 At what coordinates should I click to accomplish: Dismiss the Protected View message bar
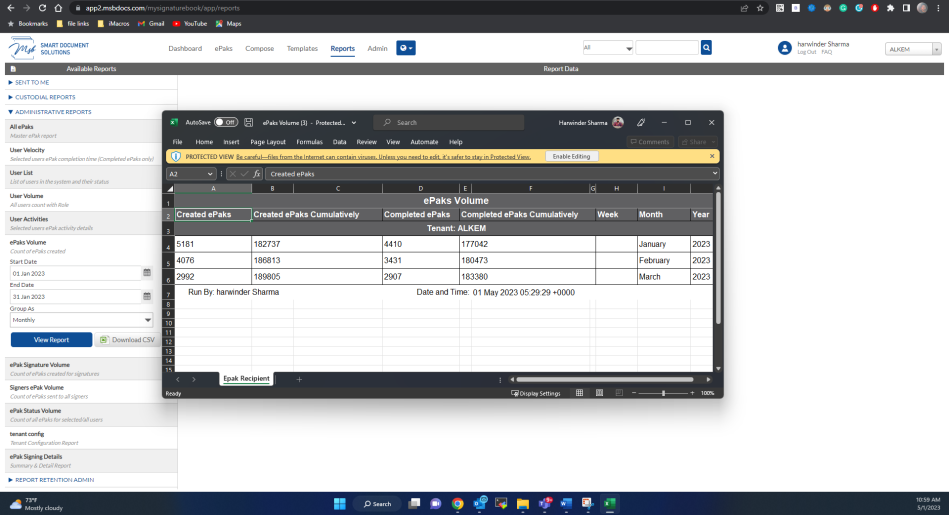coord(712,156)
